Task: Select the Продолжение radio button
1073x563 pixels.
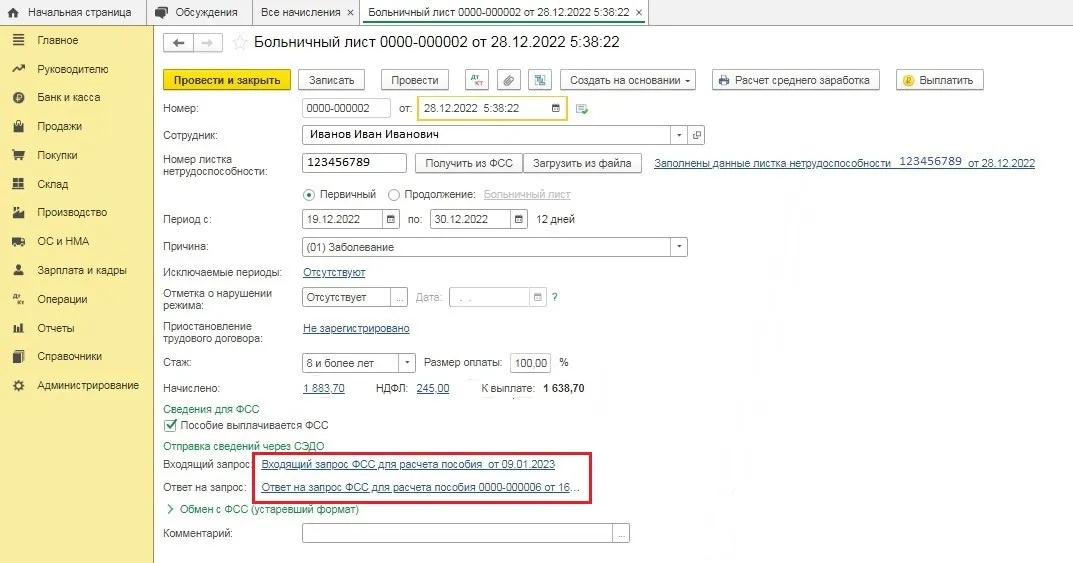Action: coord(394,195)
